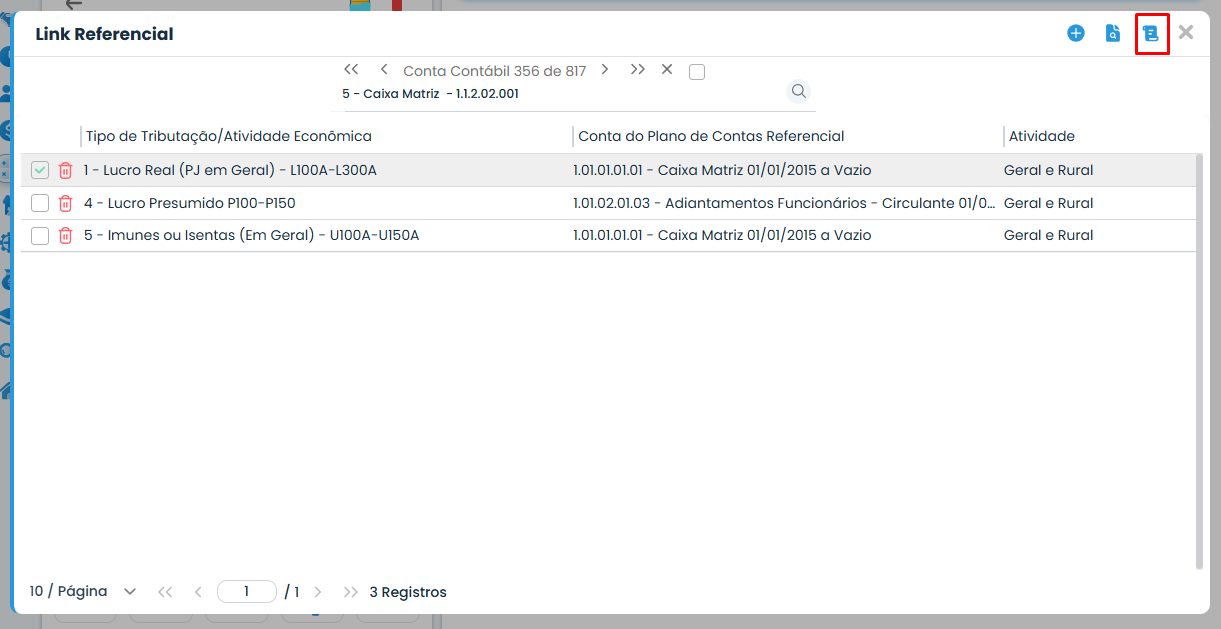Click Caixa Matriz cell in Imunes row

click(722, 236)
